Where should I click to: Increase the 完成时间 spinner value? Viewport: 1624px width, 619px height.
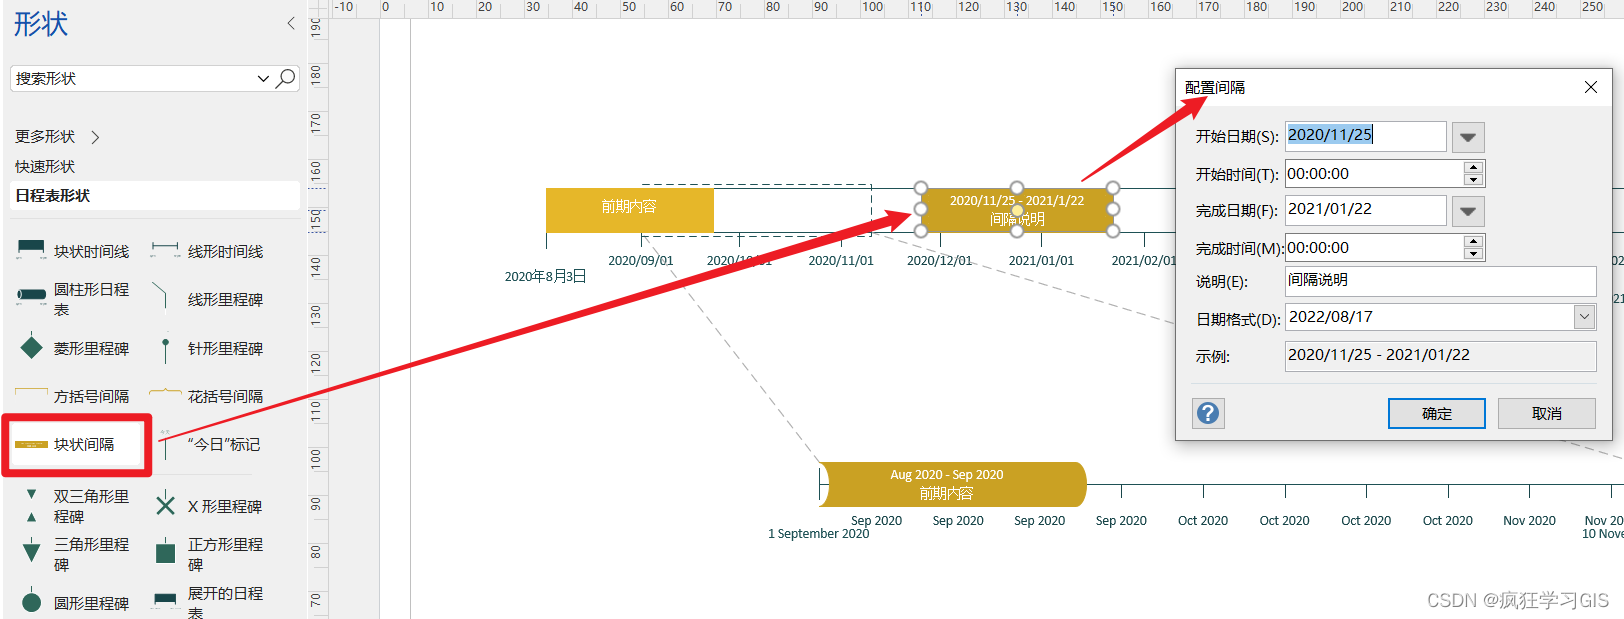[1473, 242]
